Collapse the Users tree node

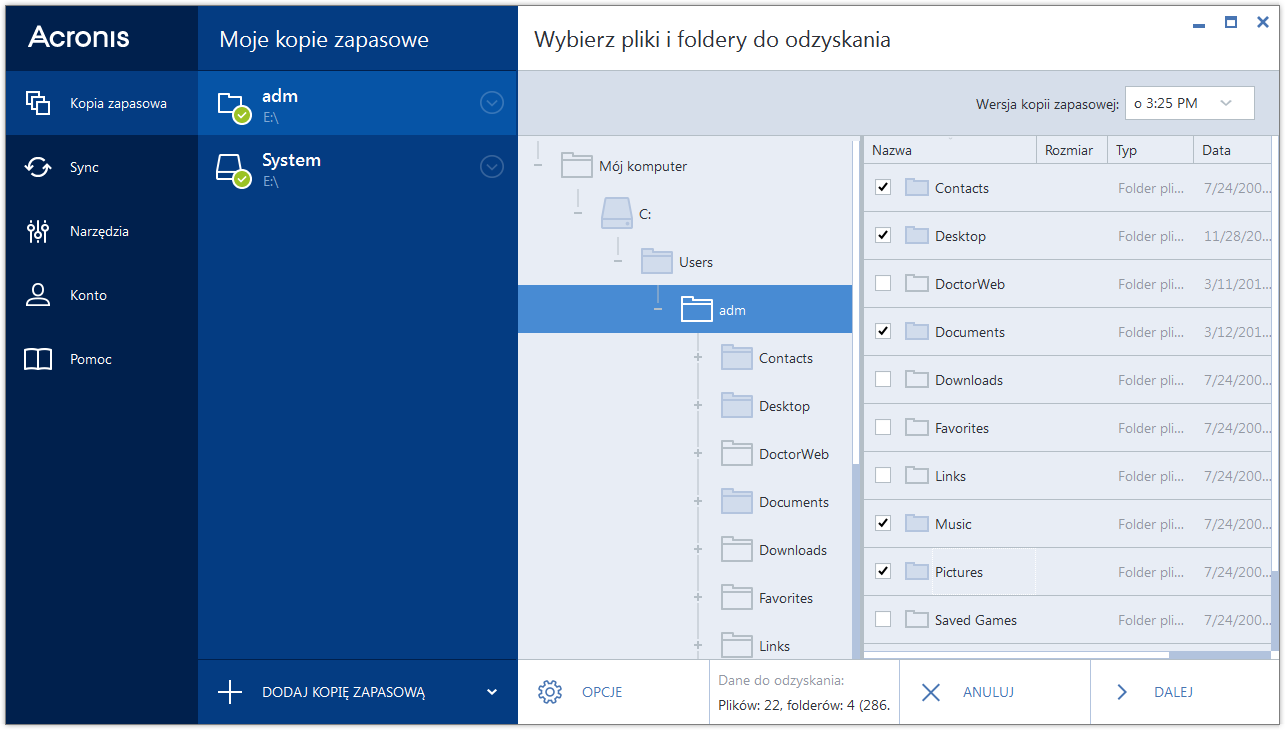pyautogui.click(x=618, y=261)
